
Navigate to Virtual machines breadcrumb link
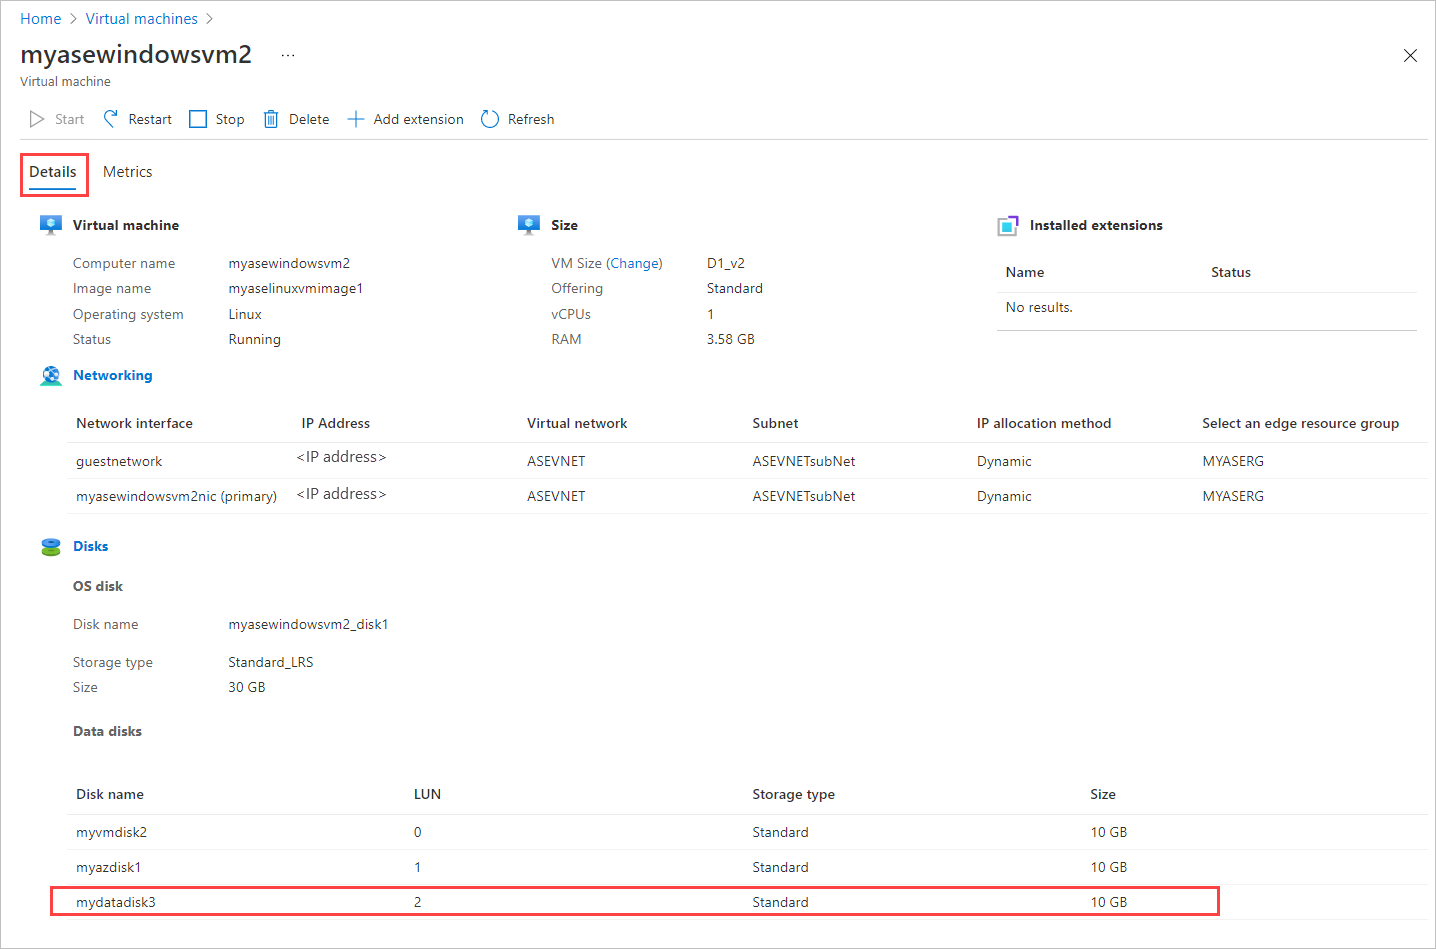[141, 18]
